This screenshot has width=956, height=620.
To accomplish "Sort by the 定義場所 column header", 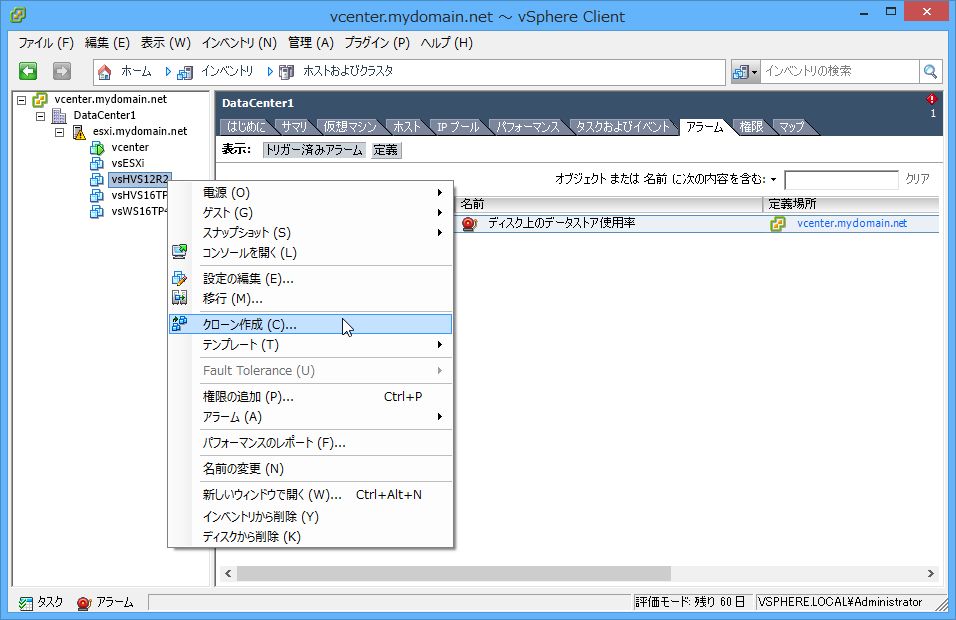I will coord(851,204).
